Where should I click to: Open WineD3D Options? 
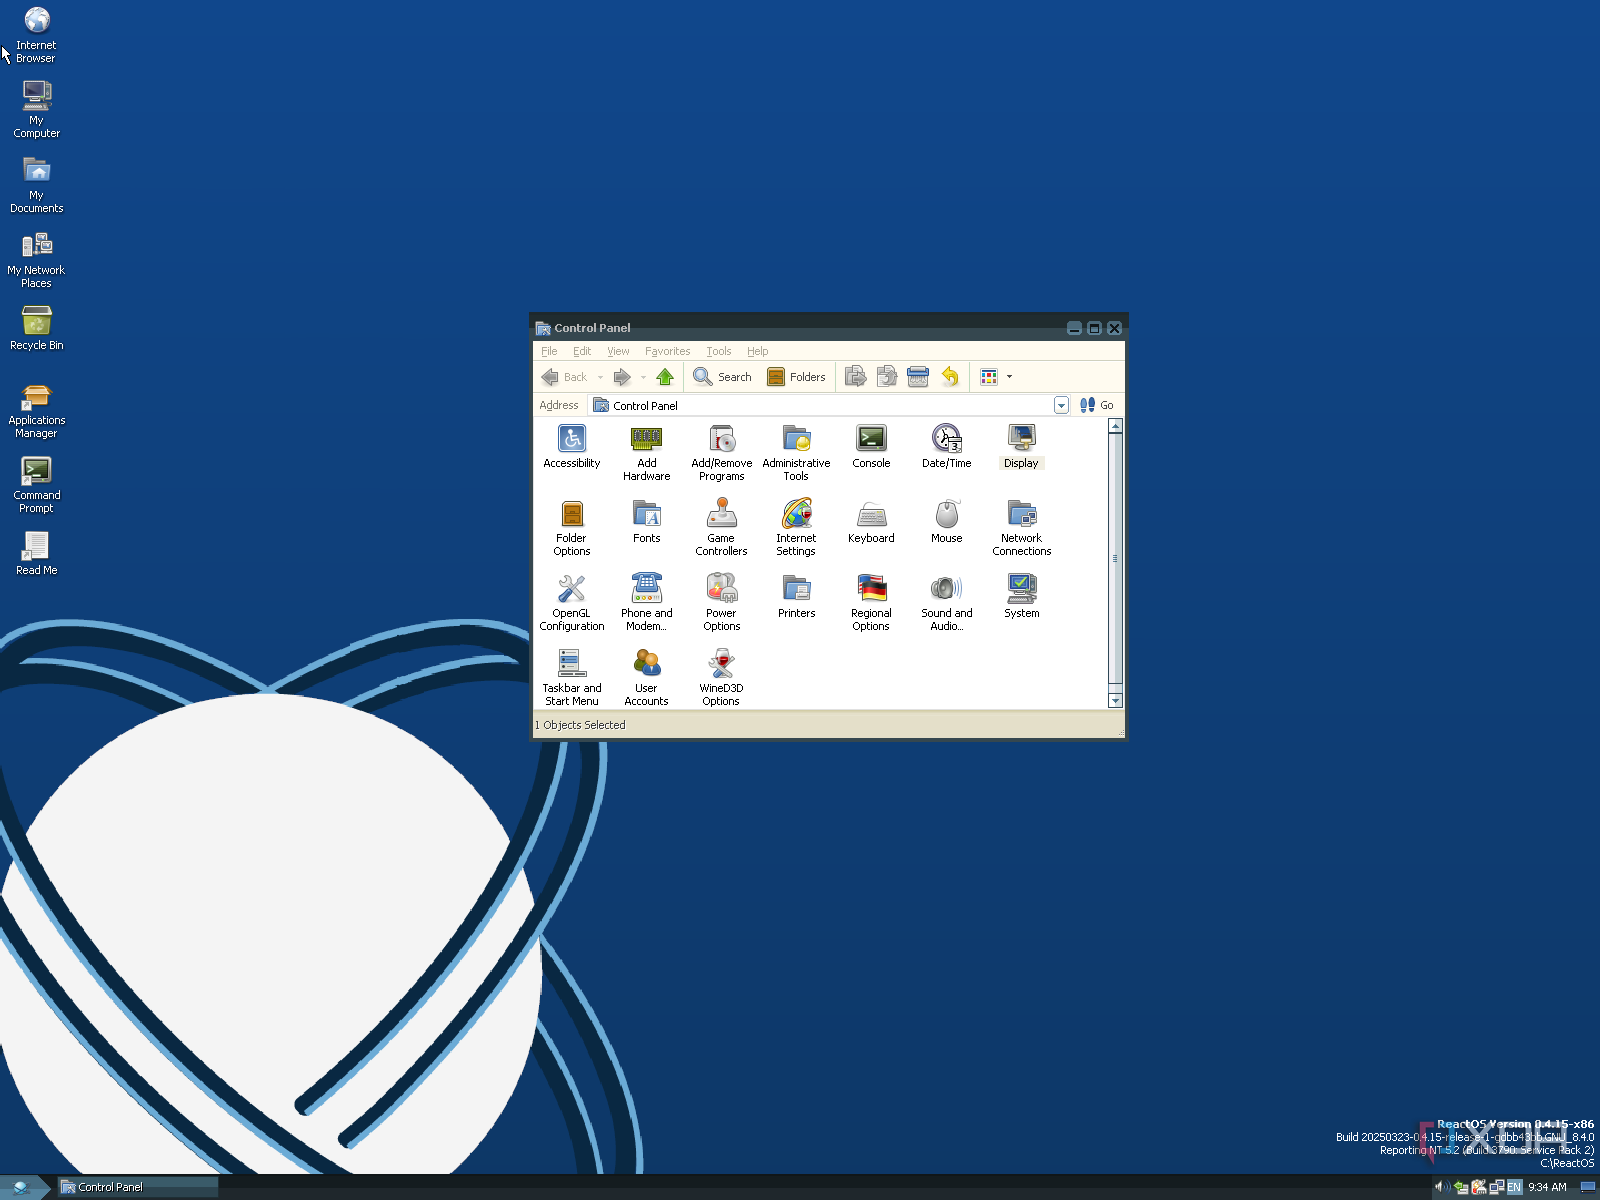[721, 677]
